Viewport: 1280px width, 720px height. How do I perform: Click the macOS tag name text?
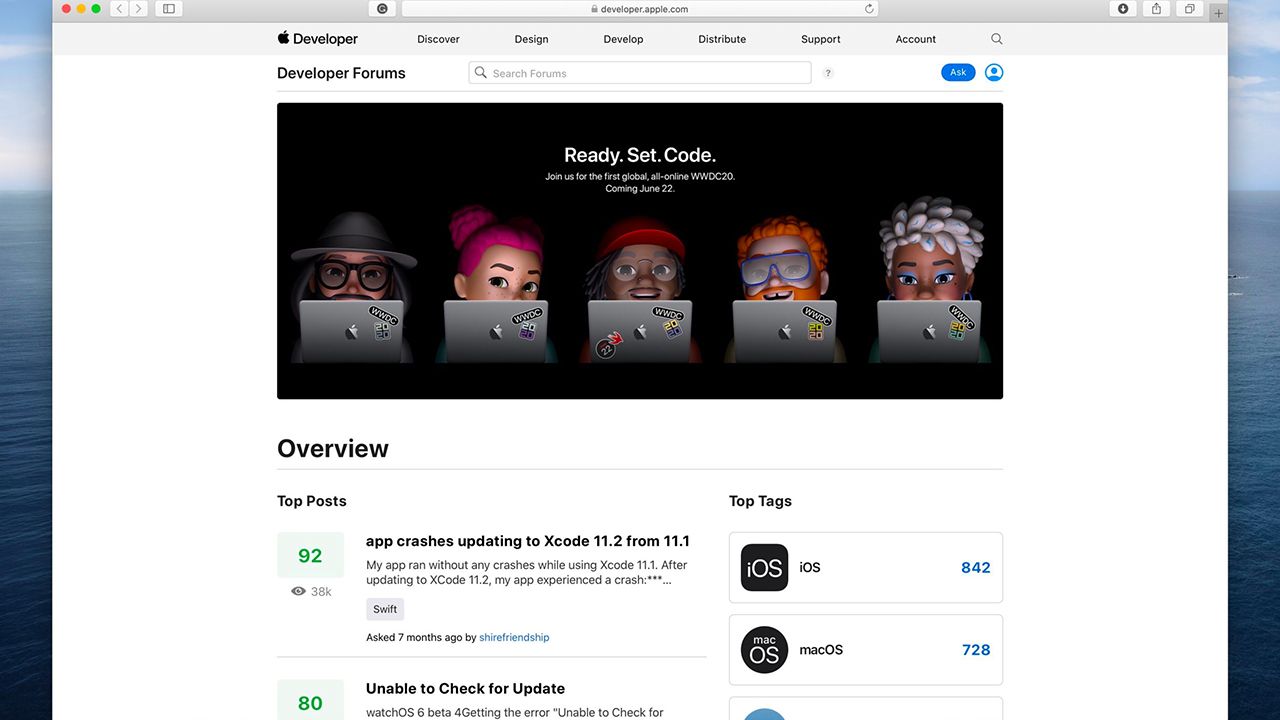tap(821, 650)
